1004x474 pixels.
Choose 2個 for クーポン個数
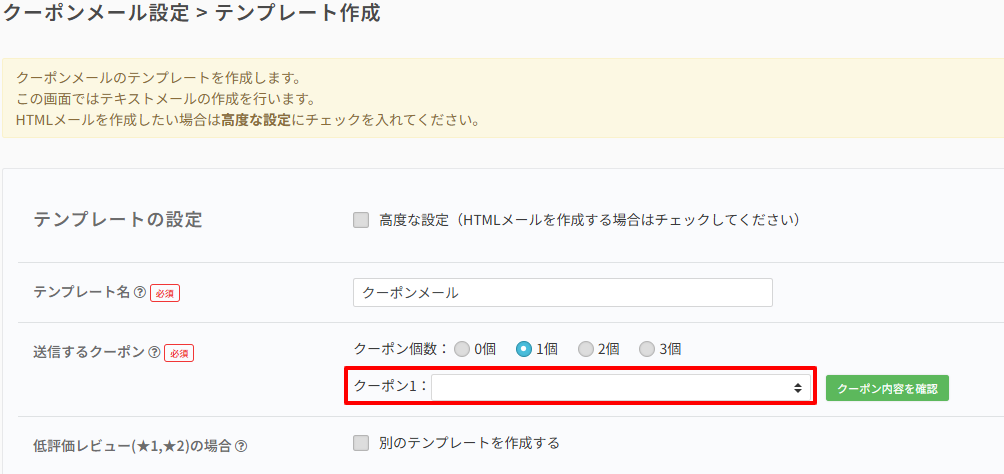click(x=585, y=349)
